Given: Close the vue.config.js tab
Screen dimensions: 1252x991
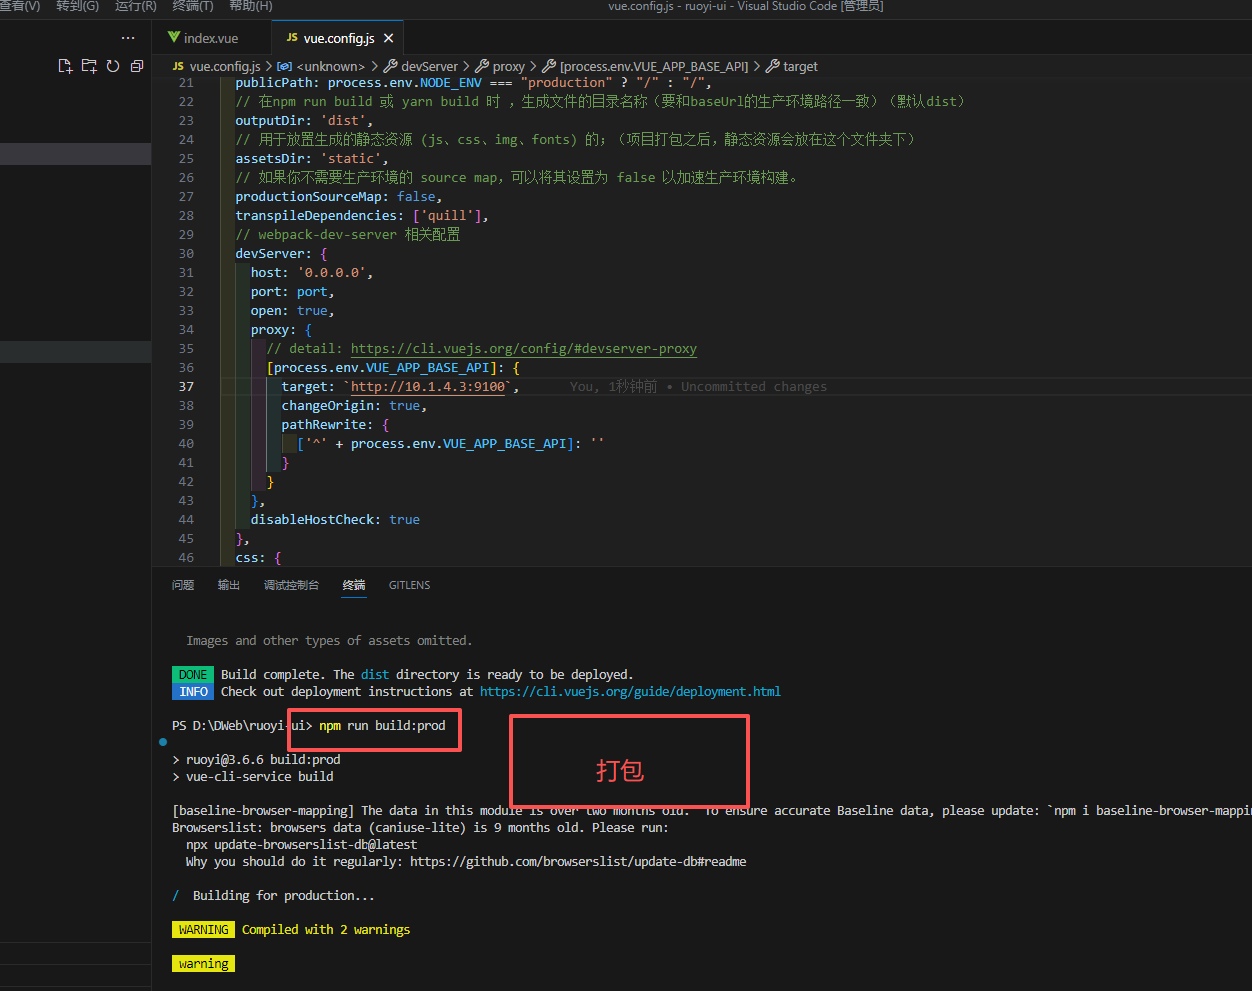Looking at the screenshot, I should point(389,38).
